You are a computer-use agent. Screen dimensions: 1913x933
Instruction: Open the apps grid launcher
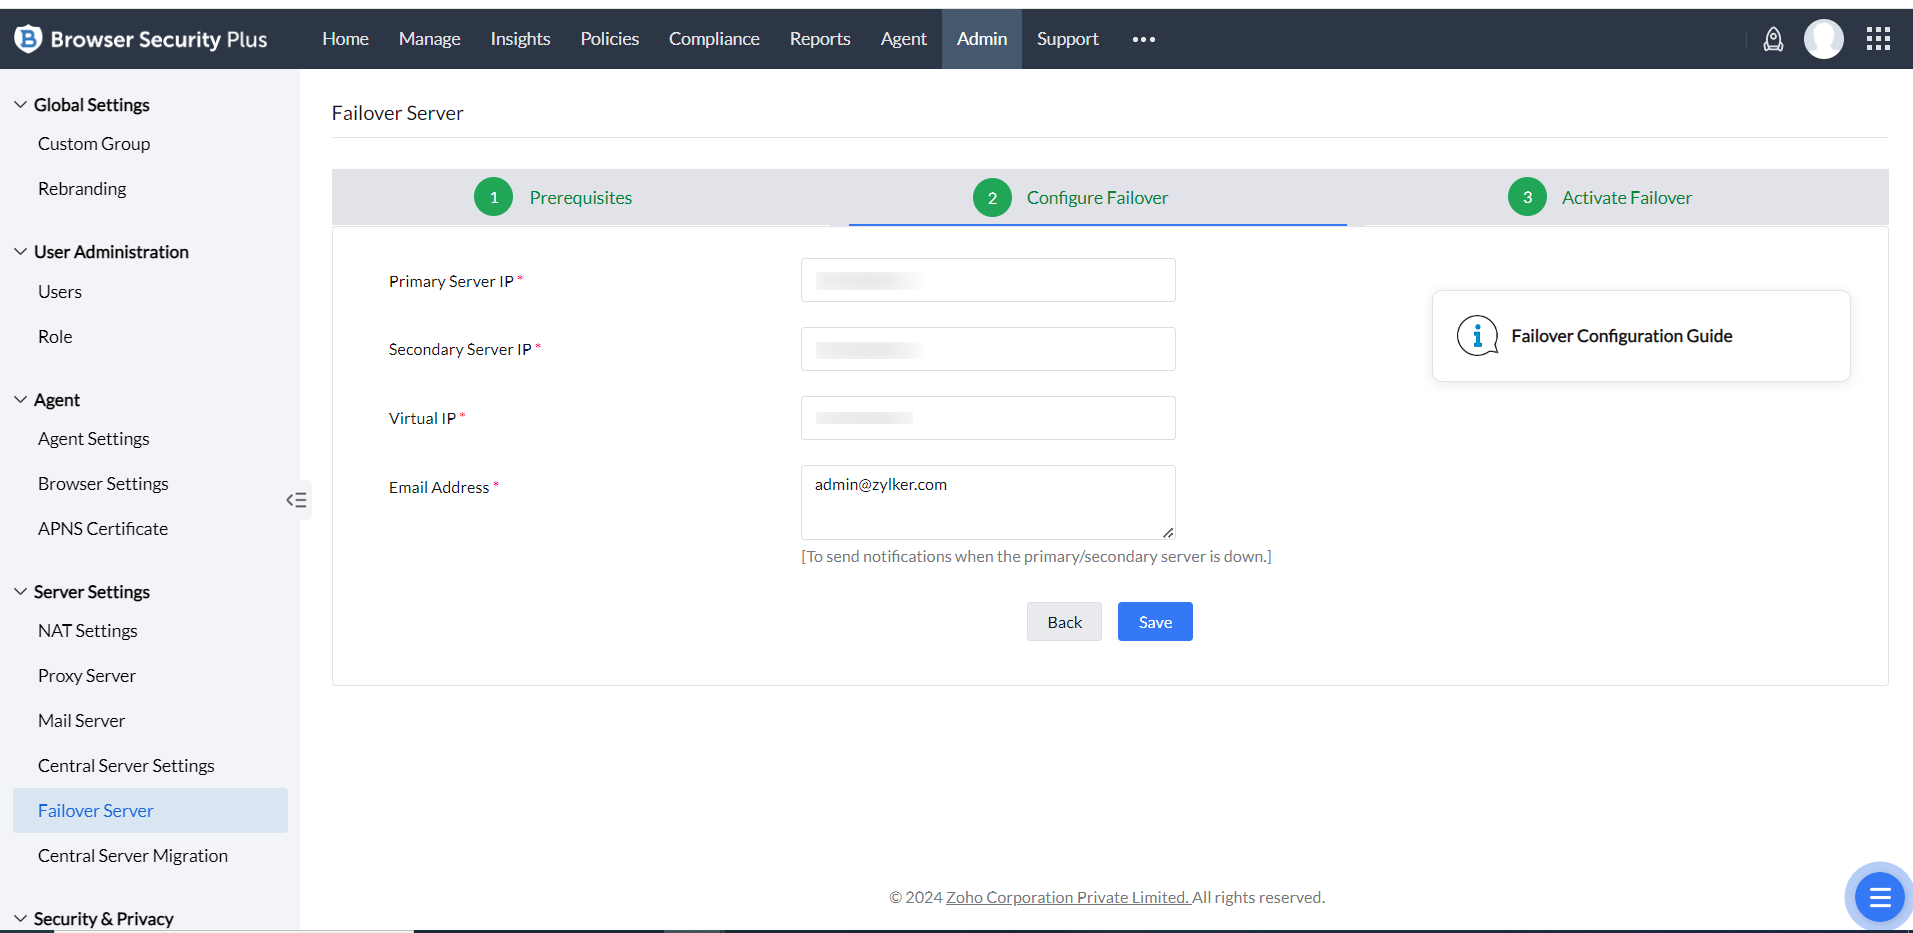pyautogui.click(x=1878, y=39)
